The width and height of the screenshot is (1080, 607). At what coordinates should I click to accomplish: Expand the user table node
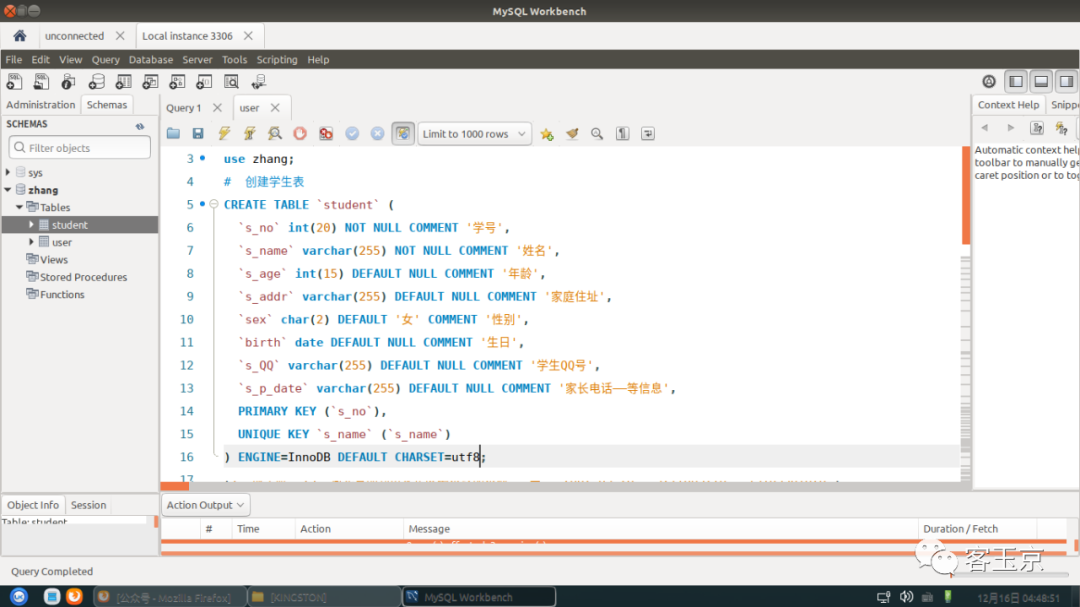32,242
